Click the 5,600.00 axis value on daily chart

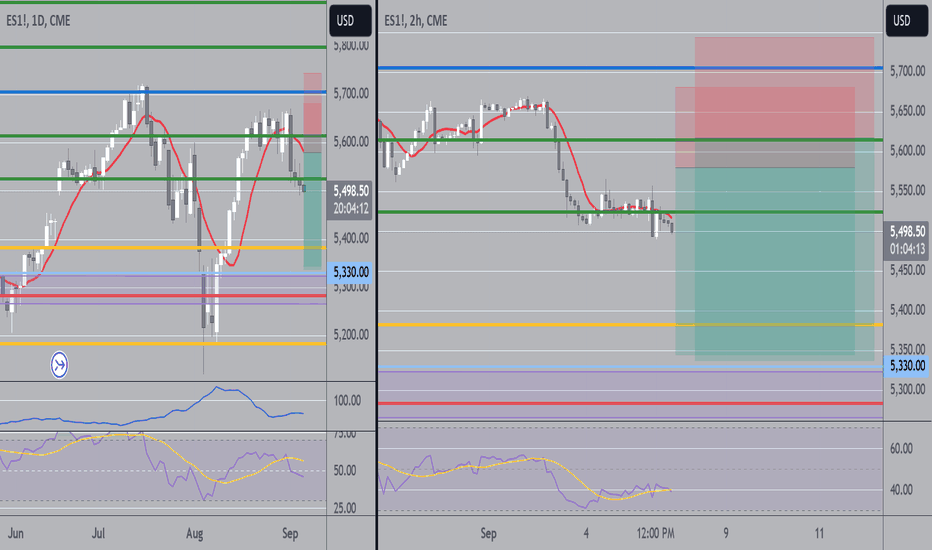pos(351,142)
